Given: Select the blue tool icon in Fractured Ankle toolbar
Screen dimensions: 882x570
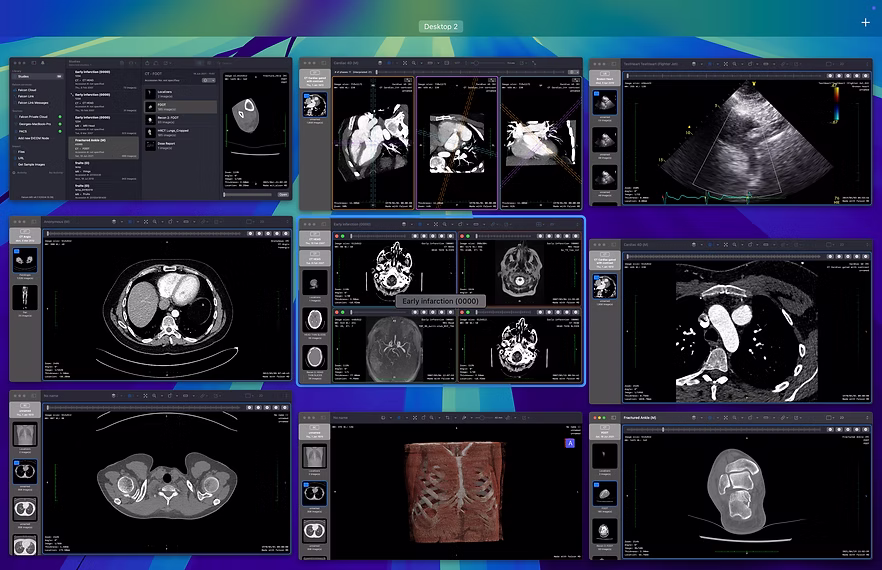Looking at the screenshot, I should [x=710, y=418].
